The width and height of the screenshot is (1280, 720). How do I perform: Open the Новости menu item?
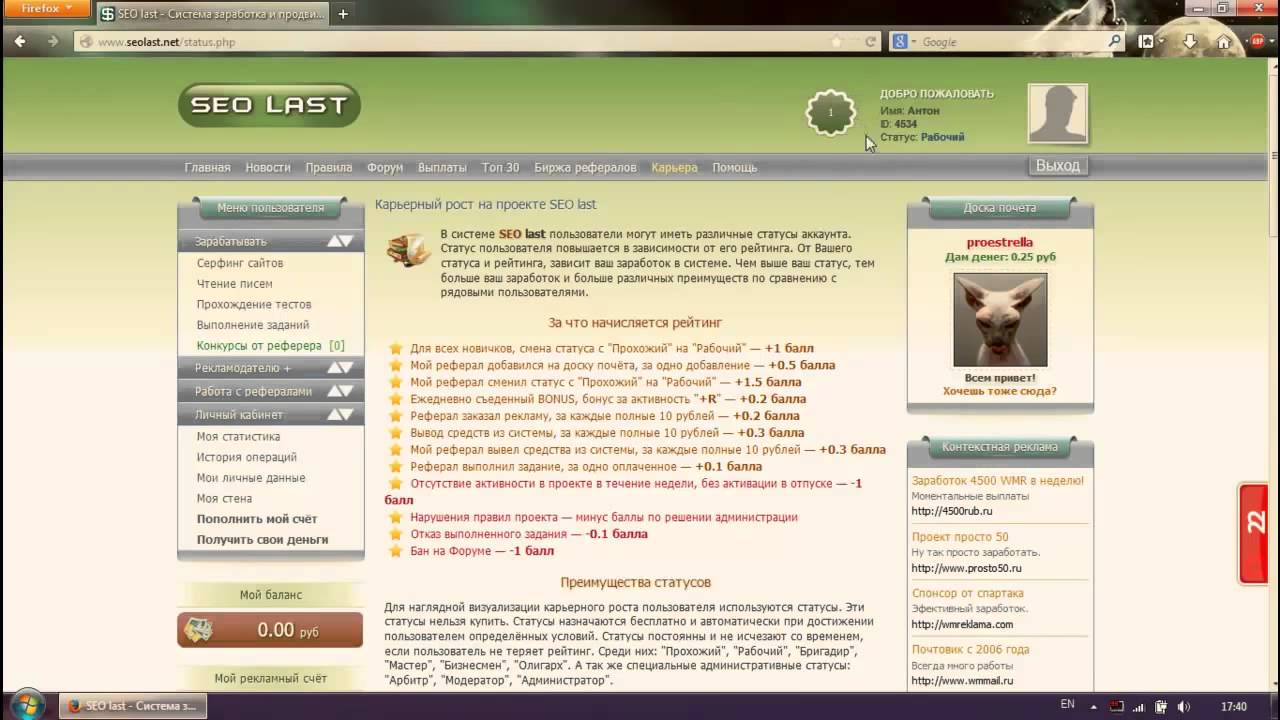tap(268, 167)
